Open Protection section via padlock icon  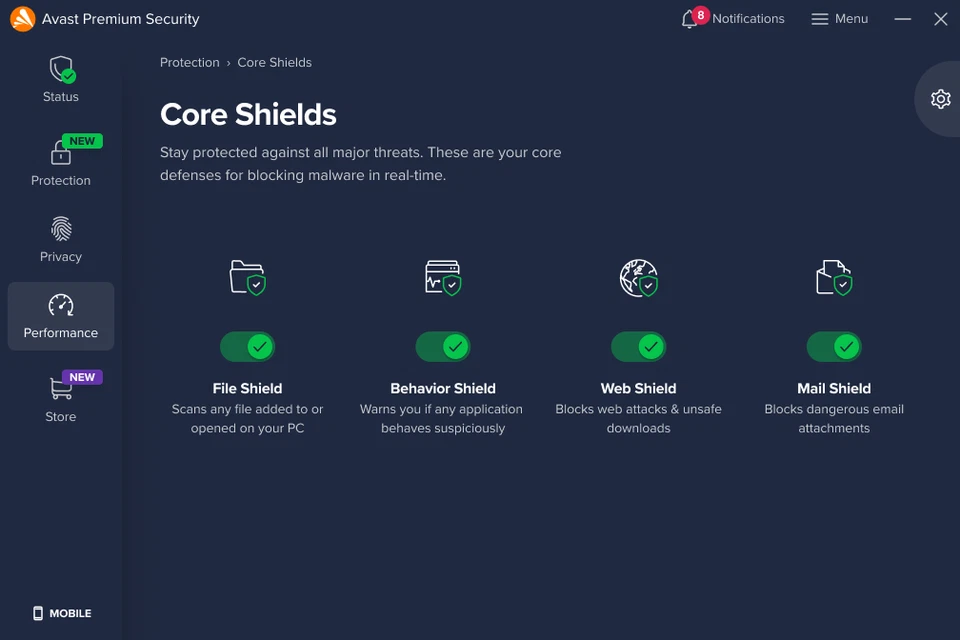60,158
